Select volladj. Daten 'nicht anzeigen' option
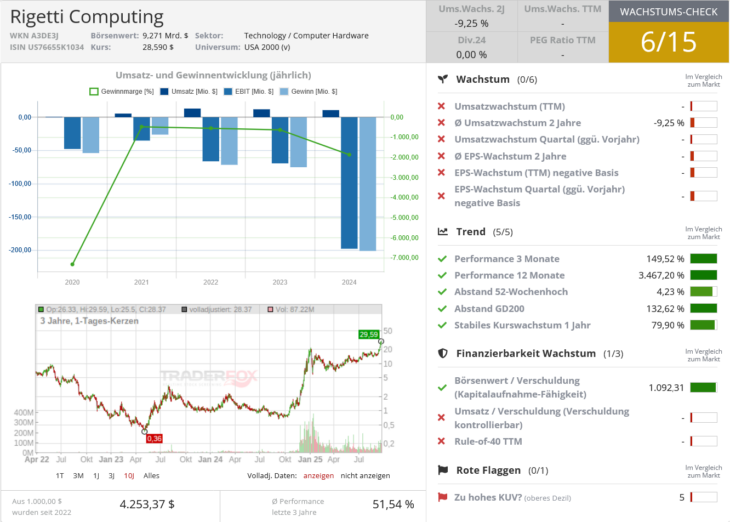The image size is (730, 522). click(x=365, y=475)
